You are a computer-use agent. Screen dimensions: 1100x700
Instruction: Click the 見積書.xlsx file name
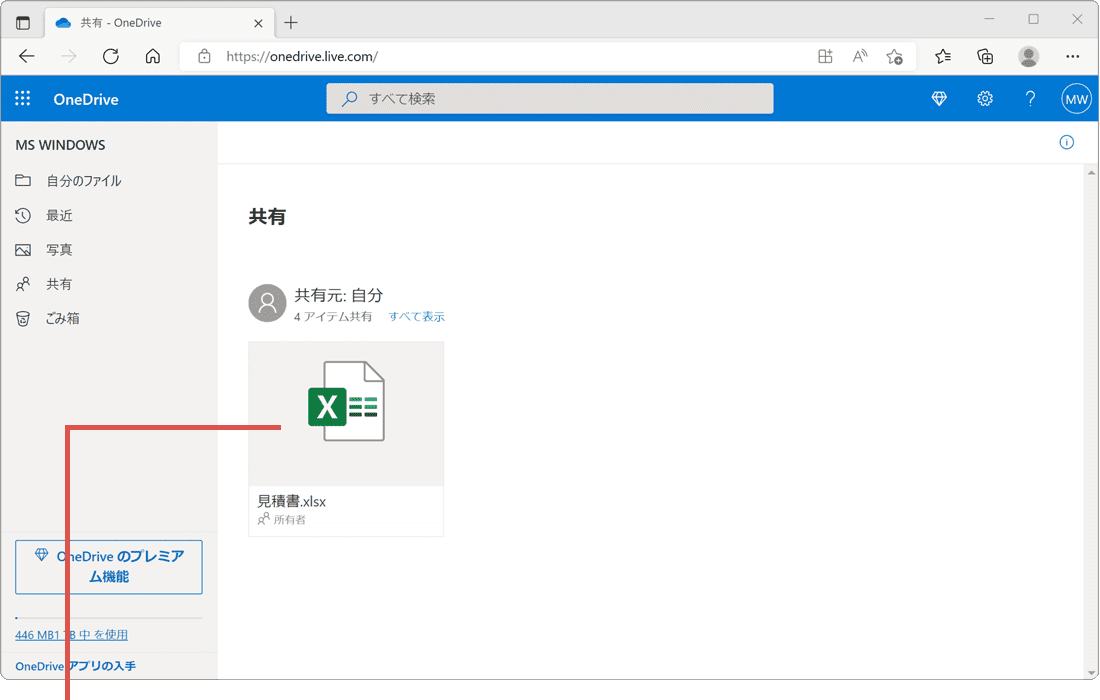click(292, 501)
